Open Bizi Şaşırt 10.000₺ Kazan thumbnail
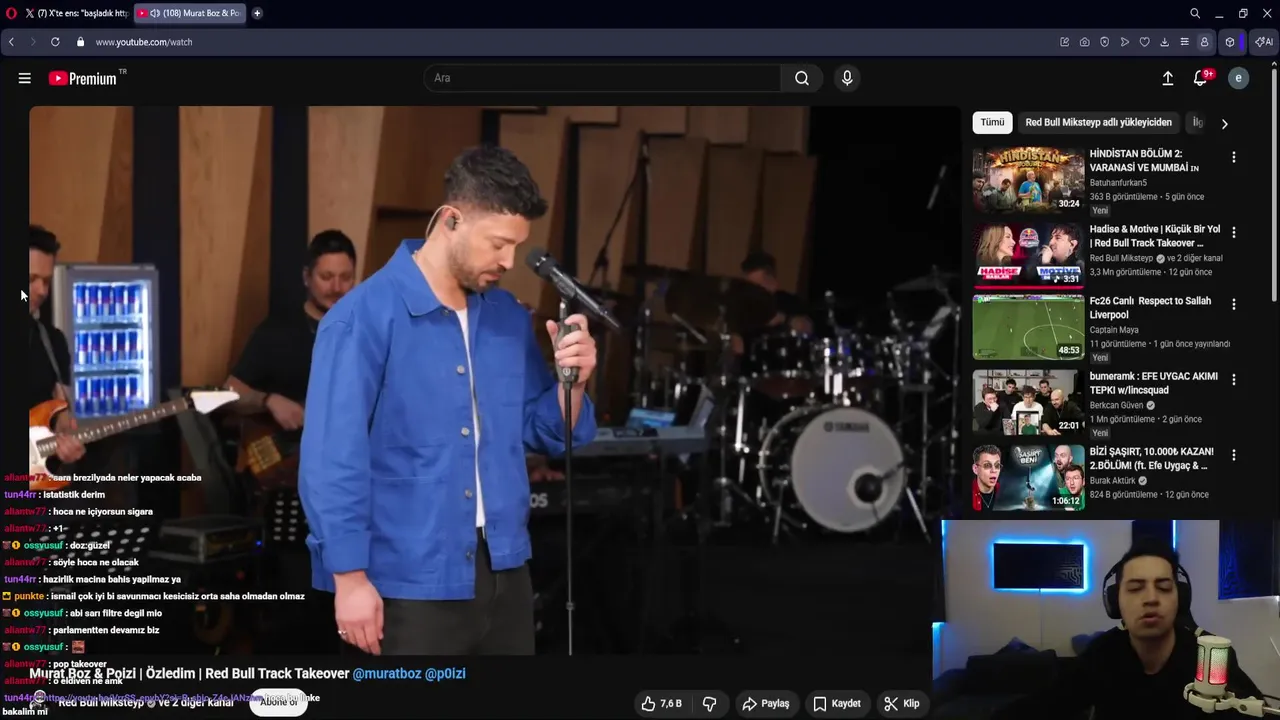Viewport: 1280px width, 720px height. 1028,477
